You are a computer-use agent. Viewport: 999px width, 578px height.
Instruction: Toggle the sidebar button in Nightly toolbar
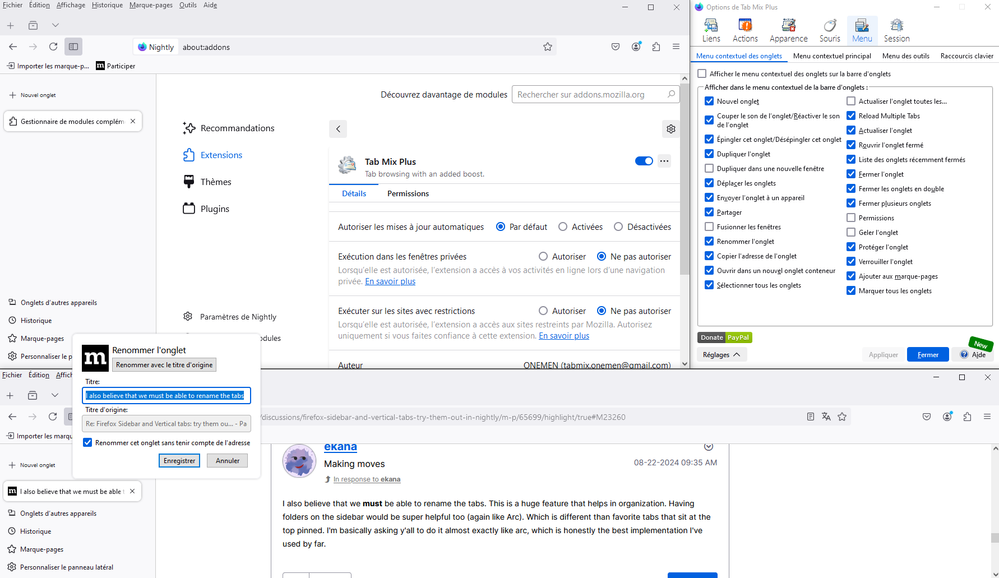[x=73, y=47]
